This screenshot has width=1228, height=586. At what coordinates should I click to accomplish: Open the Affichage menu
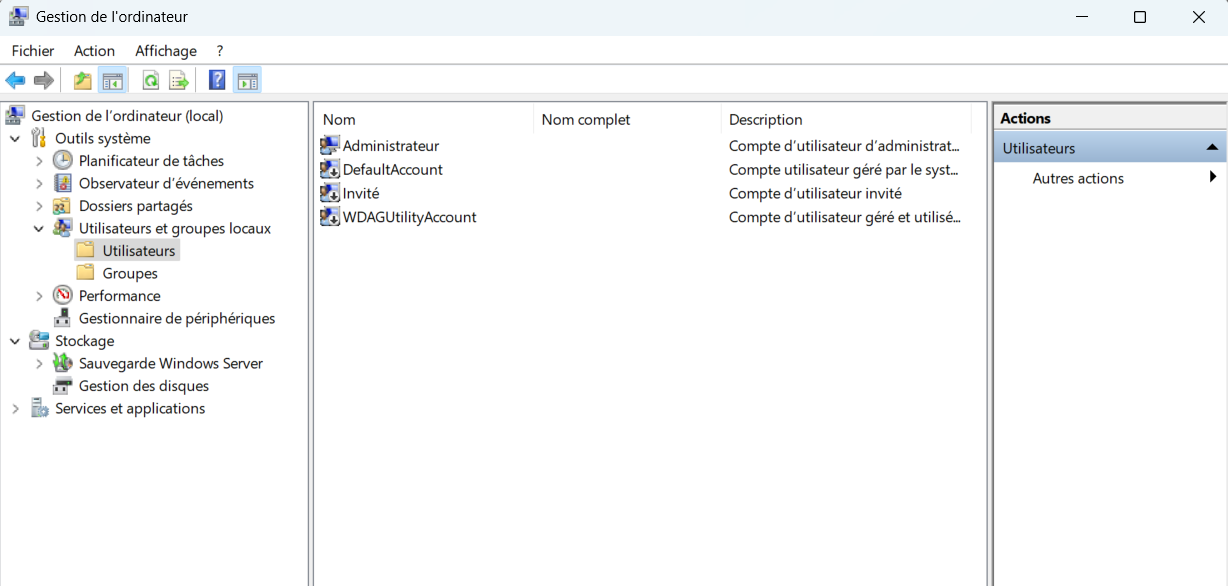point(166,51)
